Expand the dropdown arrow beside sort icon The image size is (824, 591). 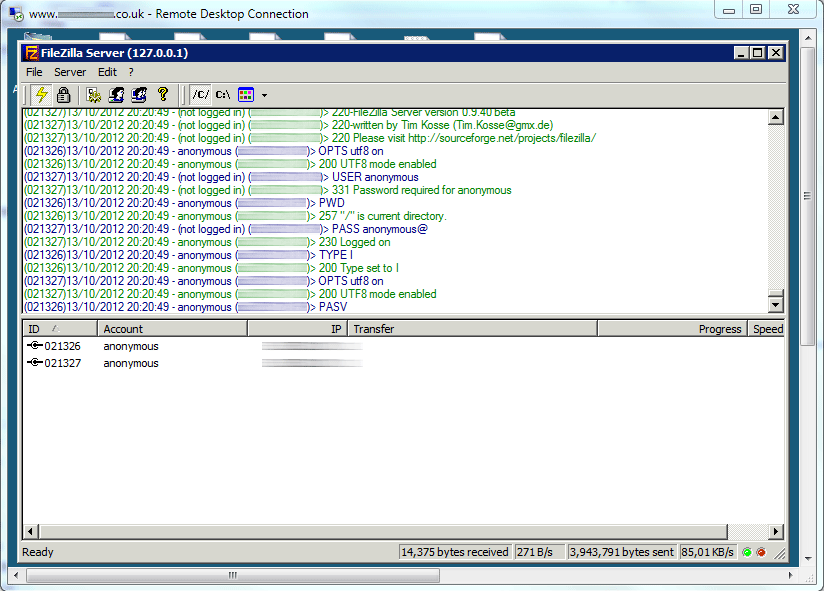[264, 96]
